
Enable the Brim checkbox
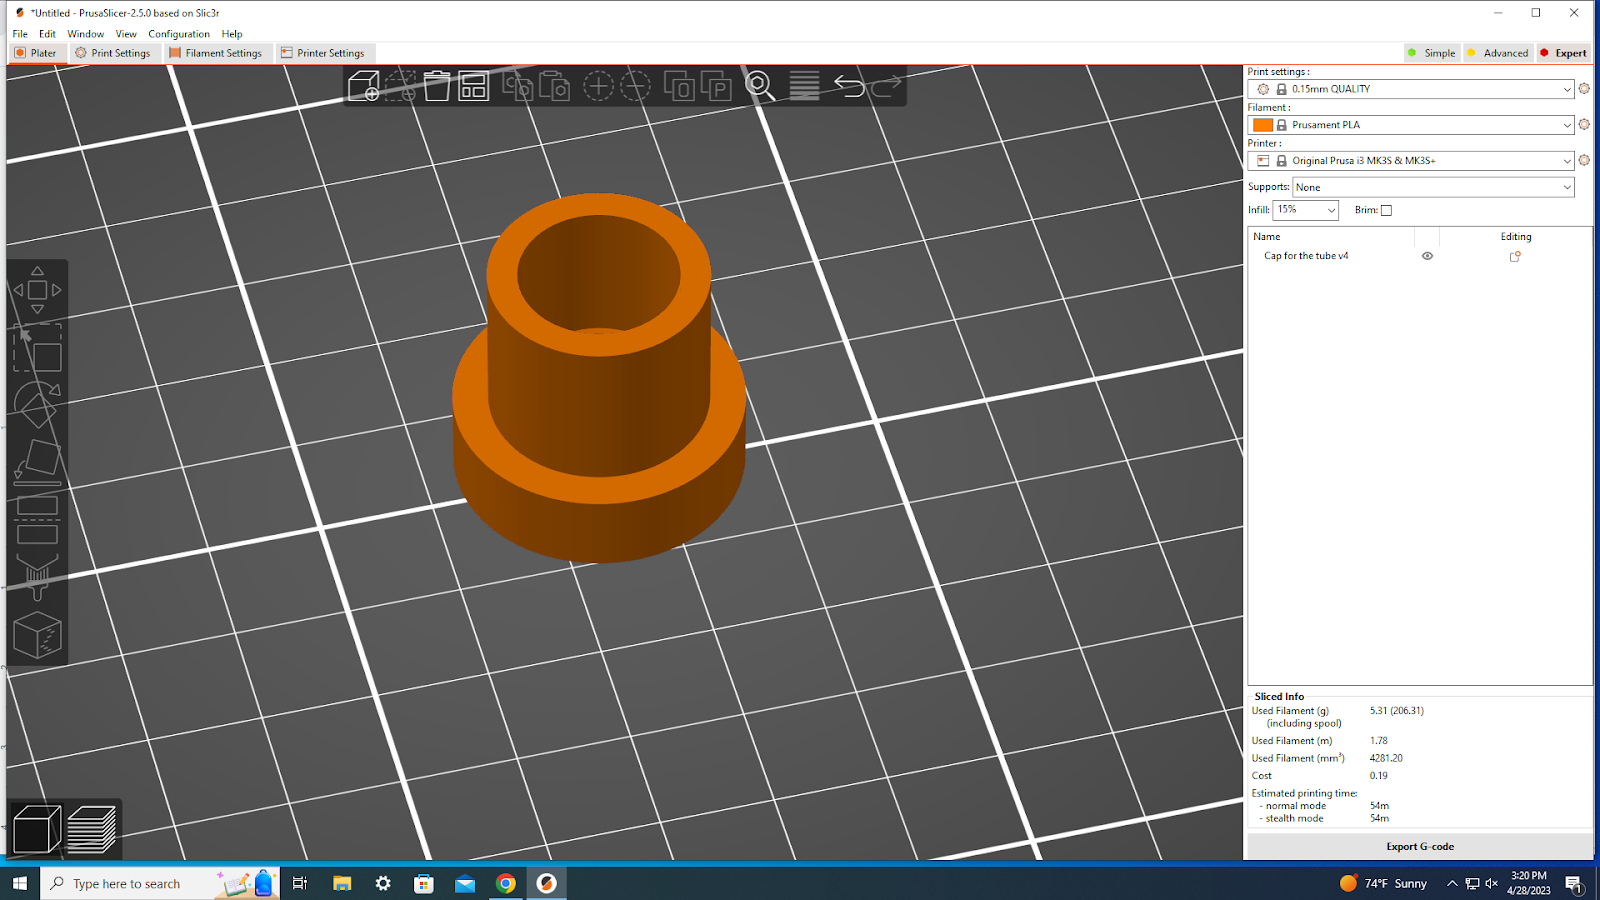pyautogui.click(x=1386, y=210)
